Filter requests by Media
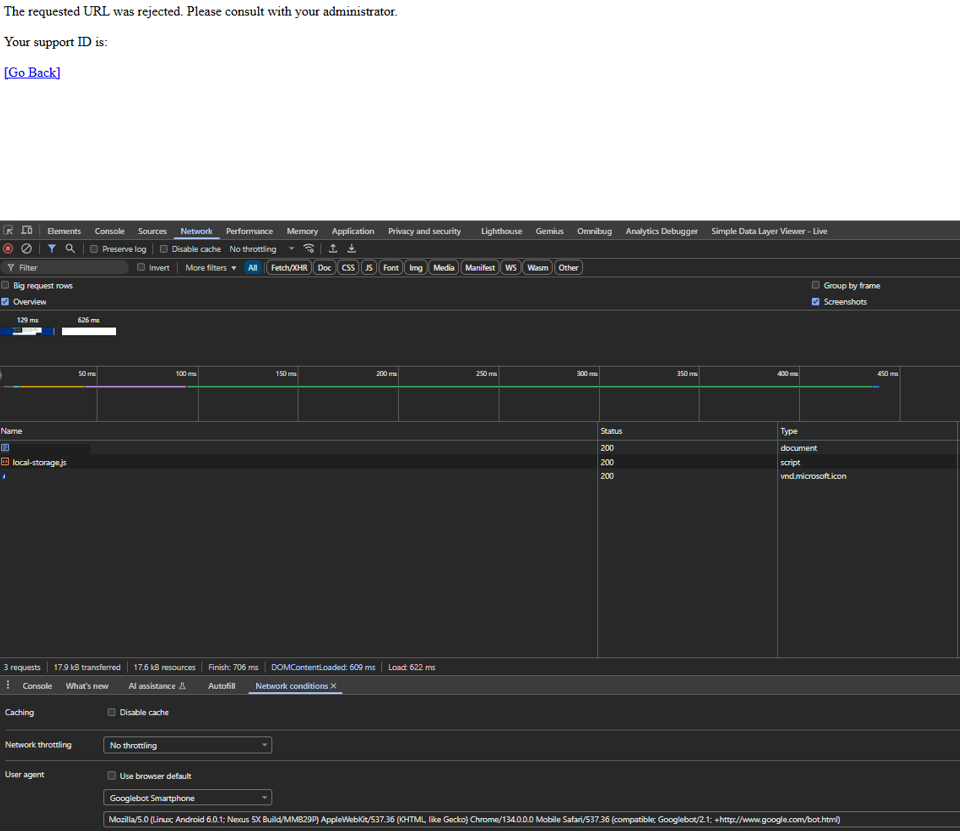 pos(443,268)
